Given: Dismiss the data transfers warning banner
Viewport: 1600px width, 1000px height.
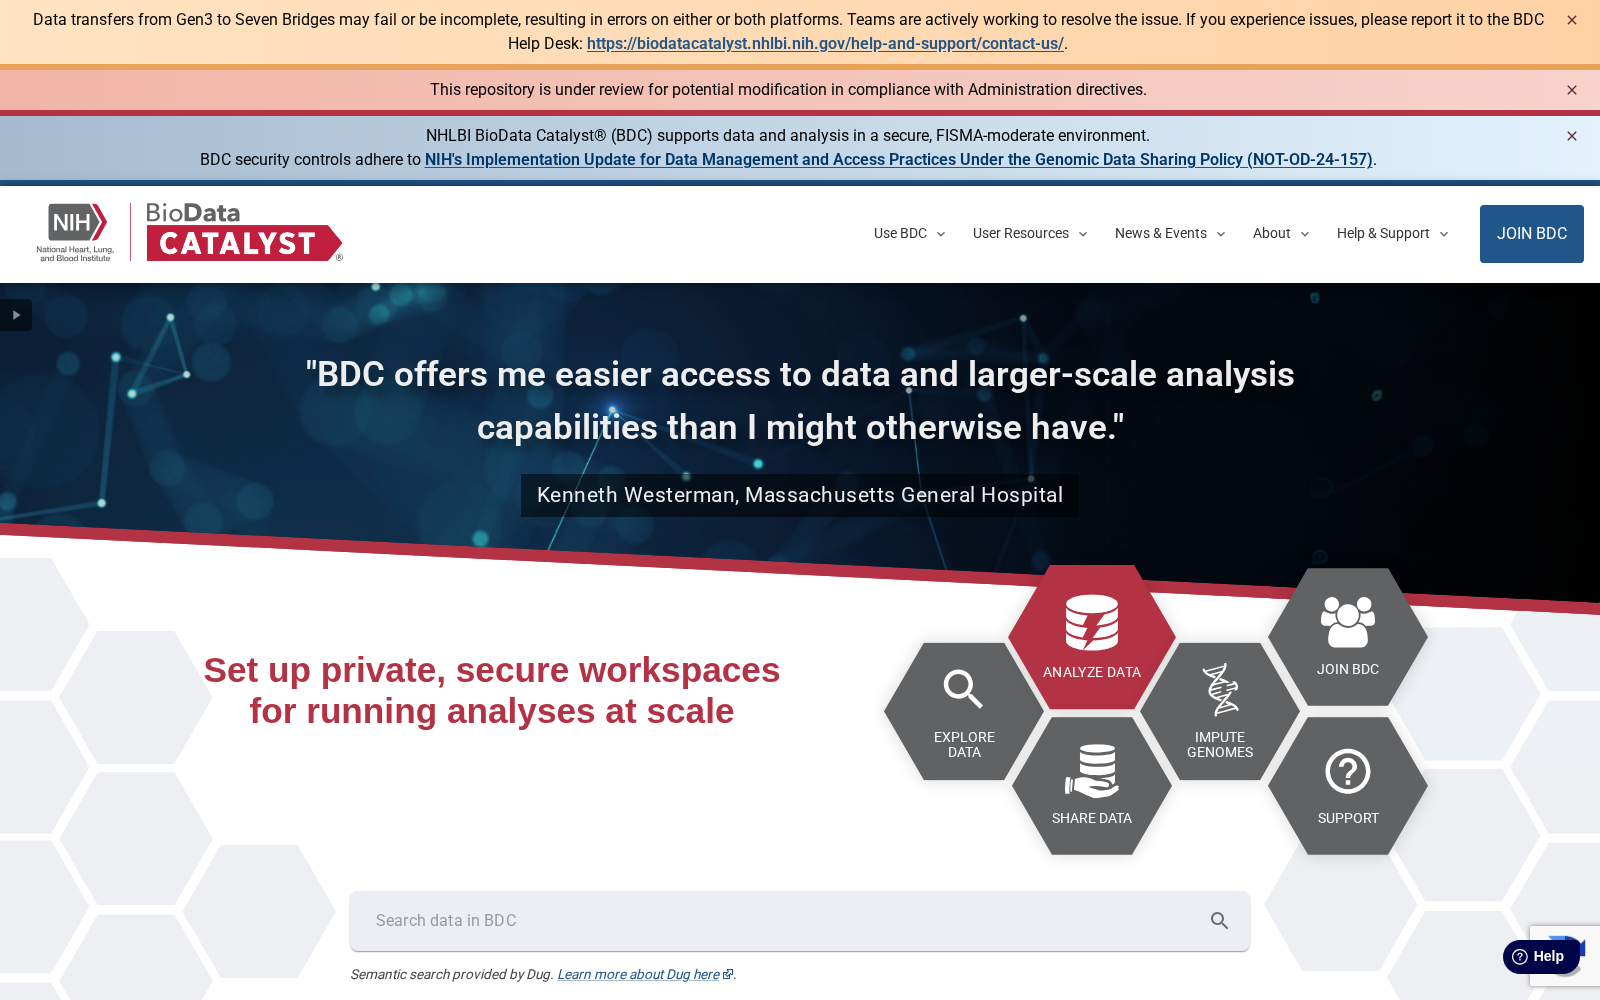Looking at the screenshot, I should pos(1572,20).
